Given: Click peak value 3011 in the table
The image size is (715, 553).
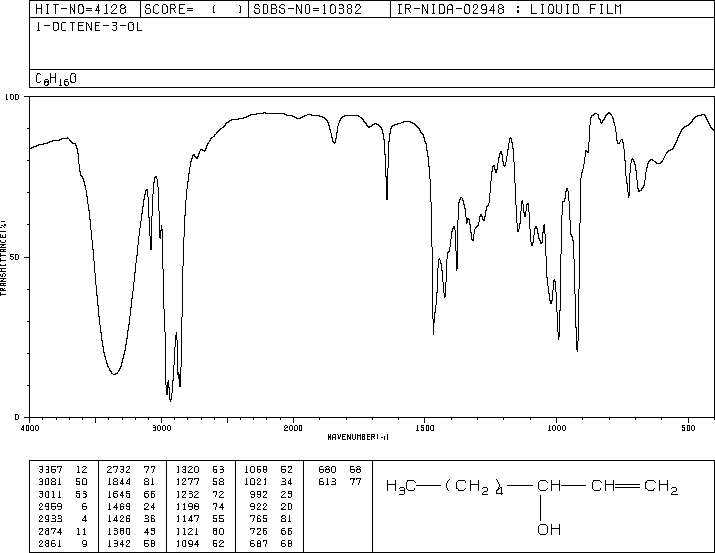Looking at the screenshot, I should (x=50, y=494).
